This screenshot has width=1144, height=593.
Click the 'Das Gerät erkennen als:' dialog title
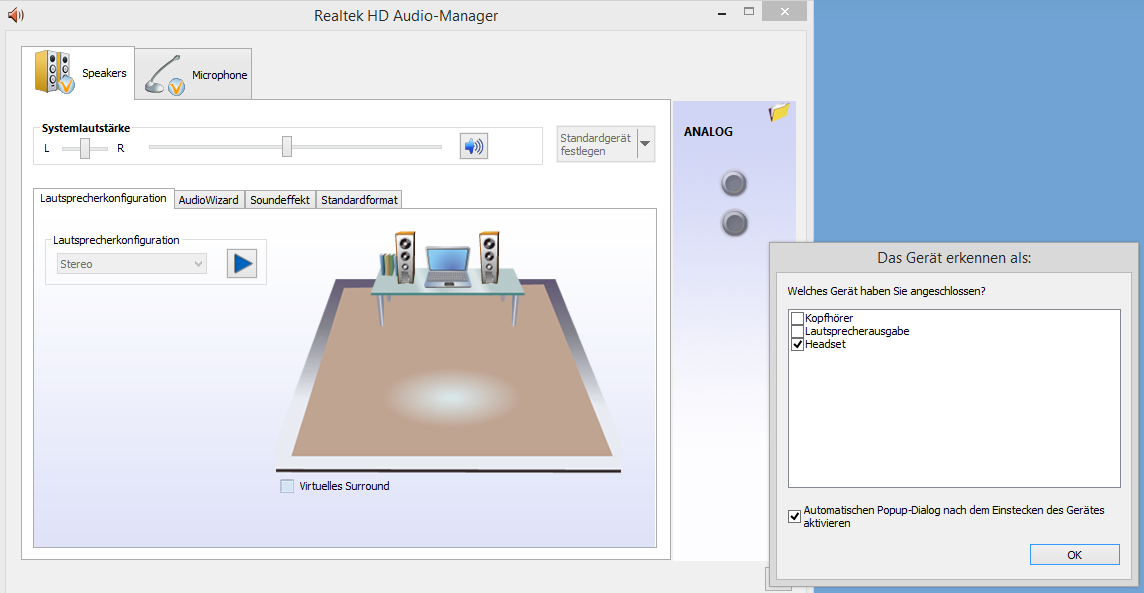[x=954, y=258]
